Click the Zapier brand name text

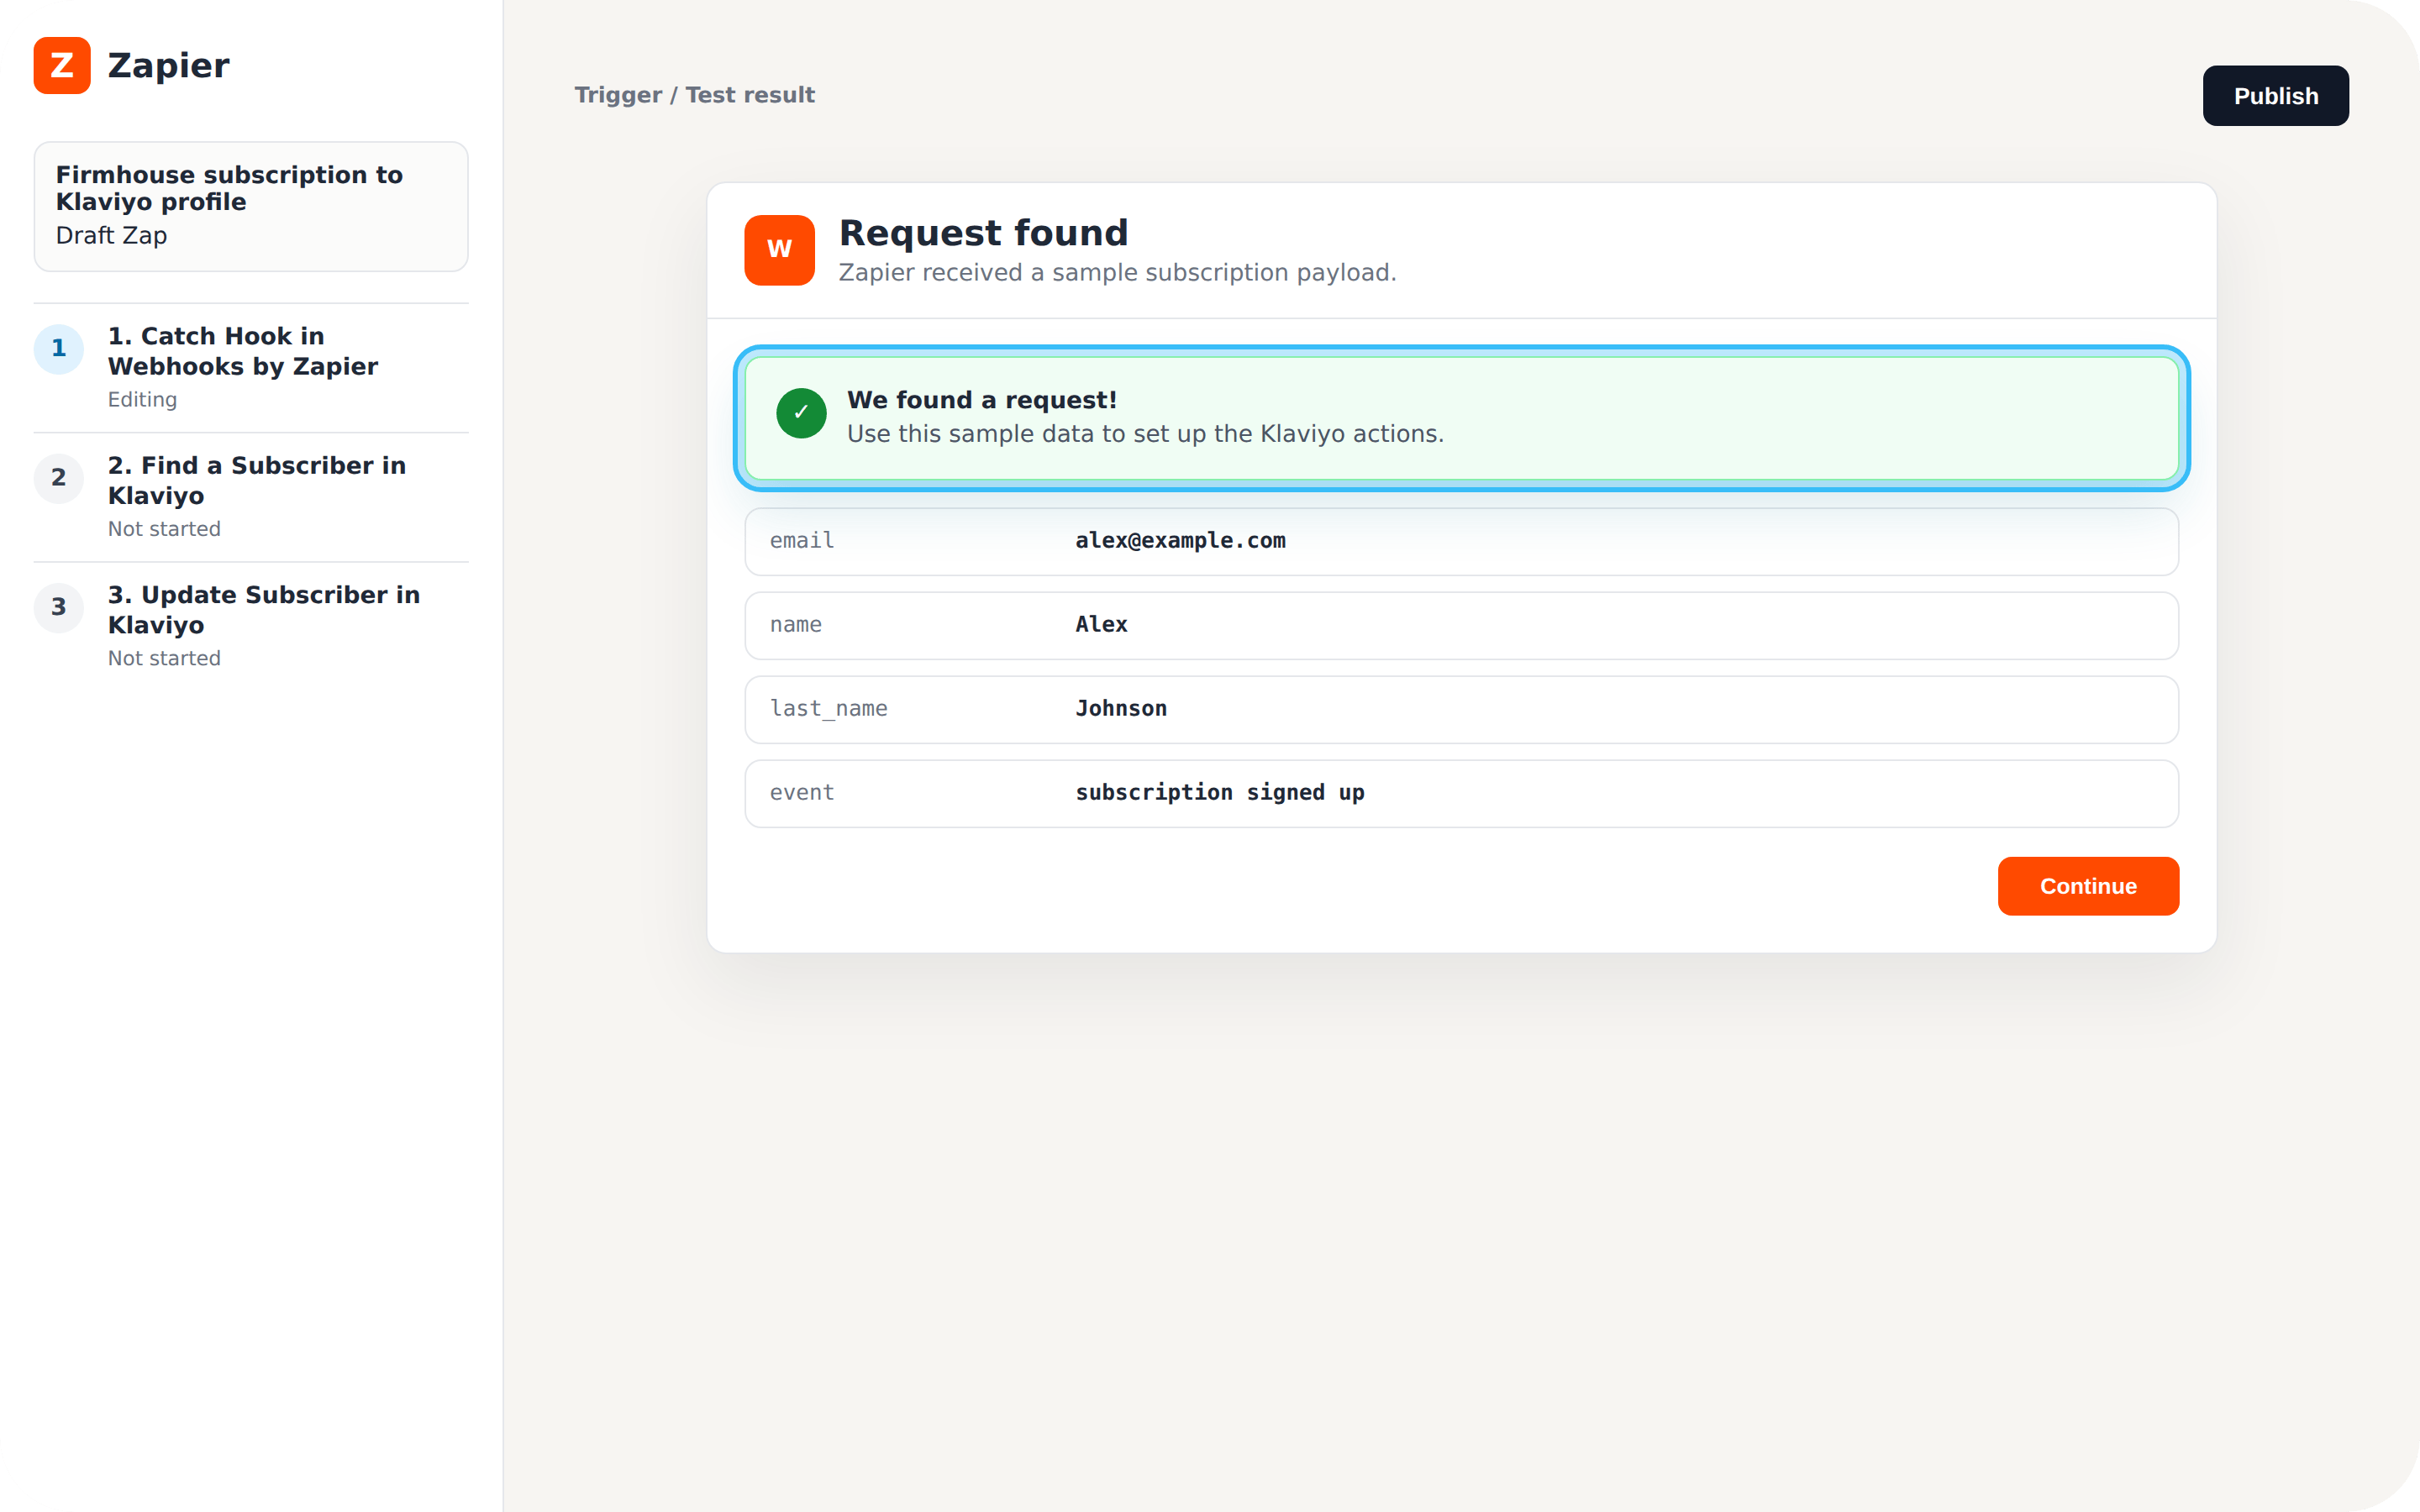coord(168,66)
